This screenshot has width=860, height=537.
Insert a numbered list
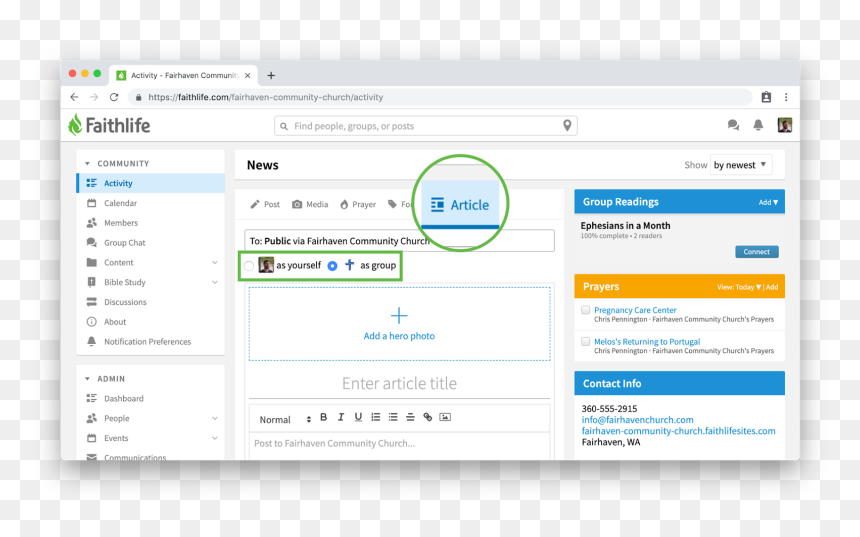point(376,417)
